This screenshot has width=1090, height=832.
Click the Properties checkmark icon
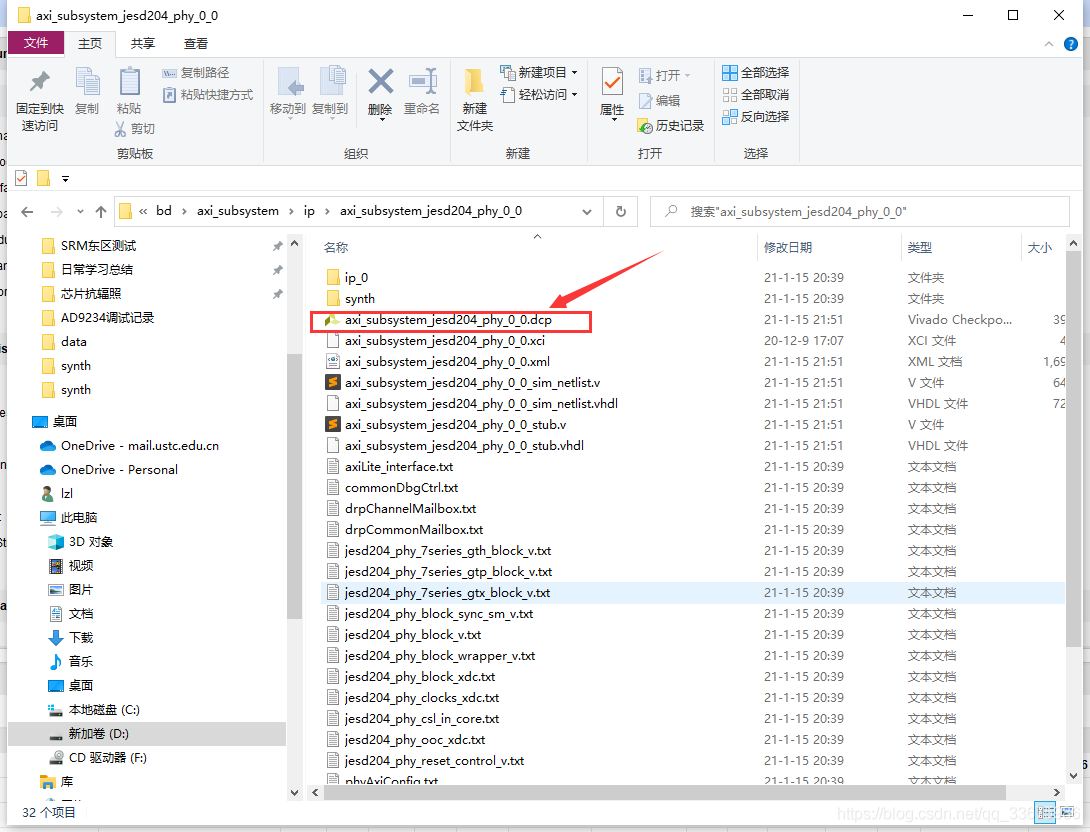tap(612, 83)
